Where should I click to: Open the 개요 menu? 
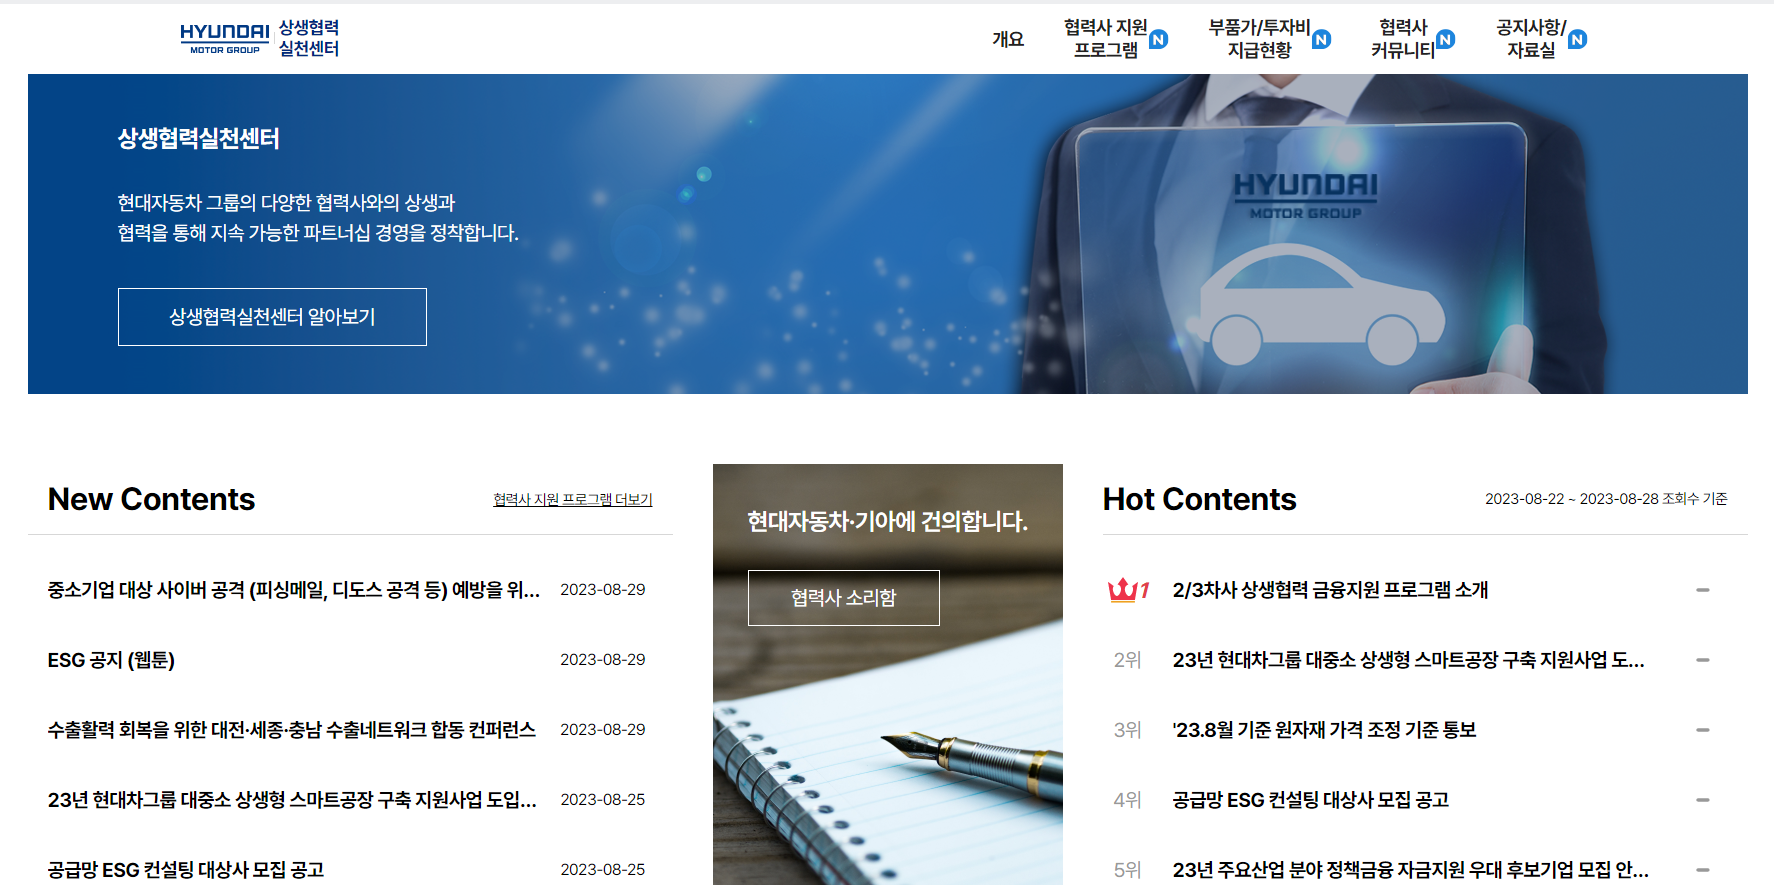(x=1008, y=39)
